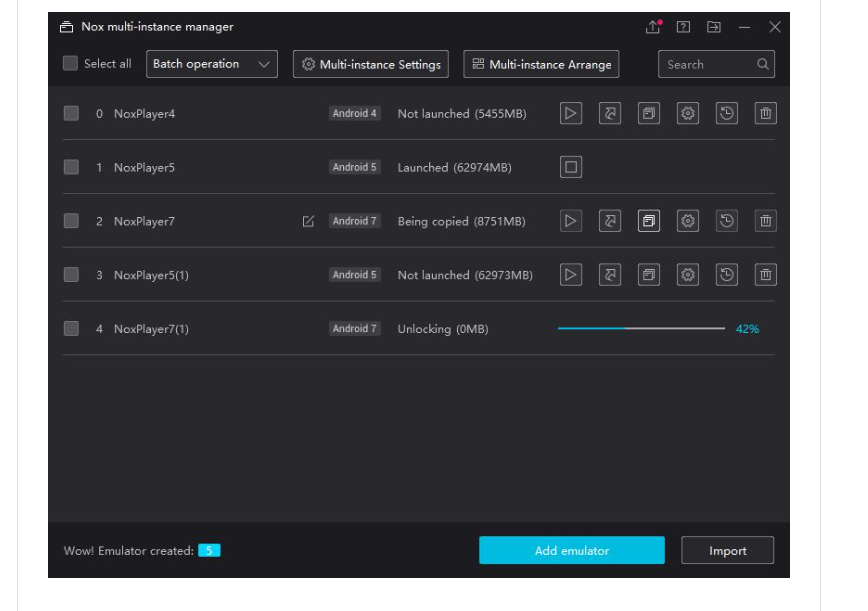Click the upload/update icon with red dot
Screen dimensions: 868x611
pyautogui.click(x=653, y=27)
